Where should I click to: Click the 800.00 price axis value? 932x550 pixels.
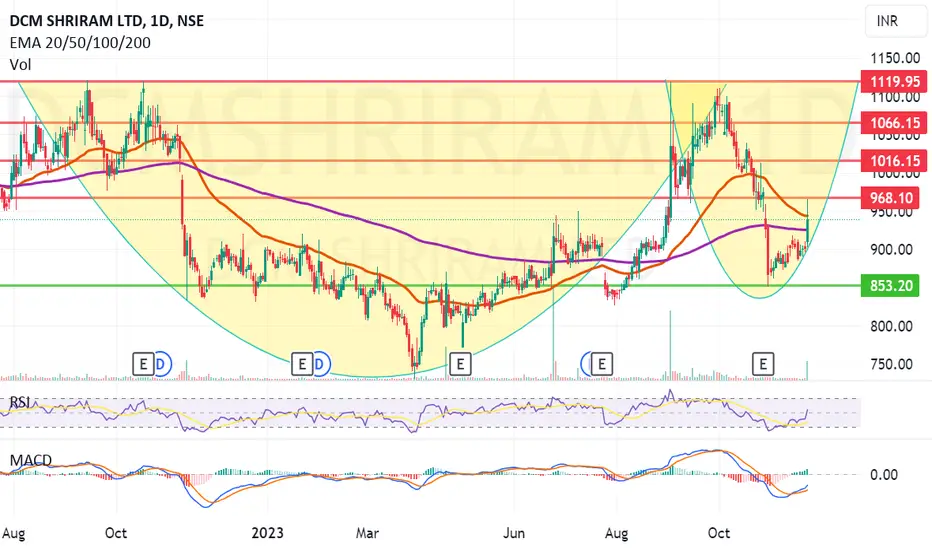coord(891,326)
